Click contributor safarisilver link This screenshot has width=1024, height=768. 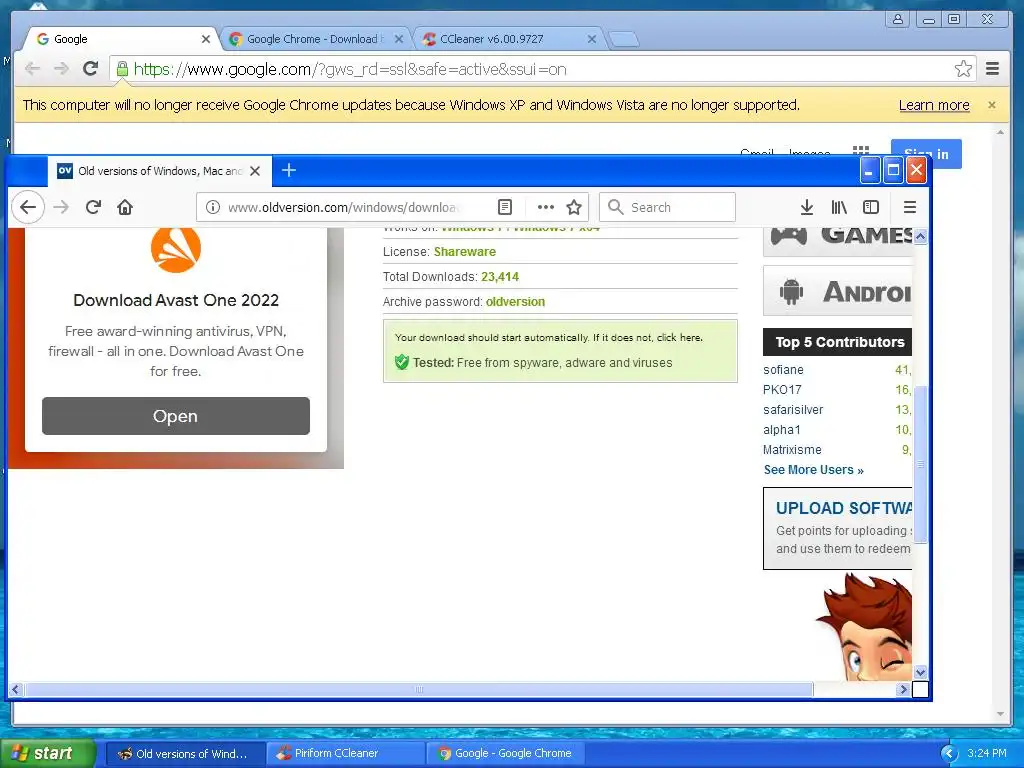click(793, 409)
